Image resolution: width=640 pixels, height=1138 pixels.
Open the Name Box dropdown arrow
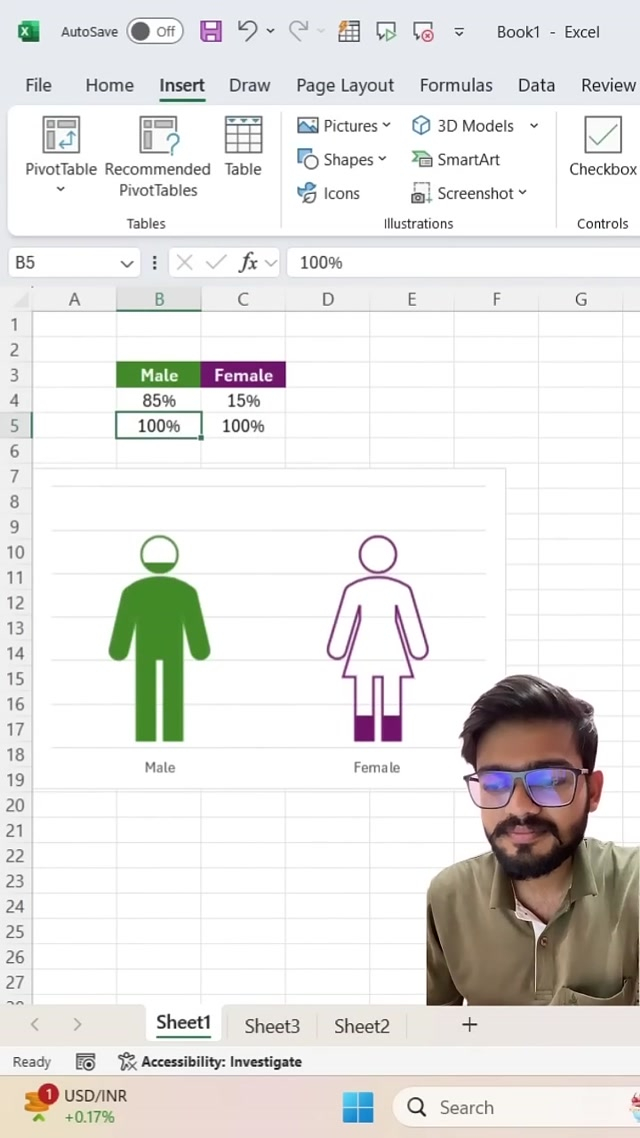click(x=127, y=263)
